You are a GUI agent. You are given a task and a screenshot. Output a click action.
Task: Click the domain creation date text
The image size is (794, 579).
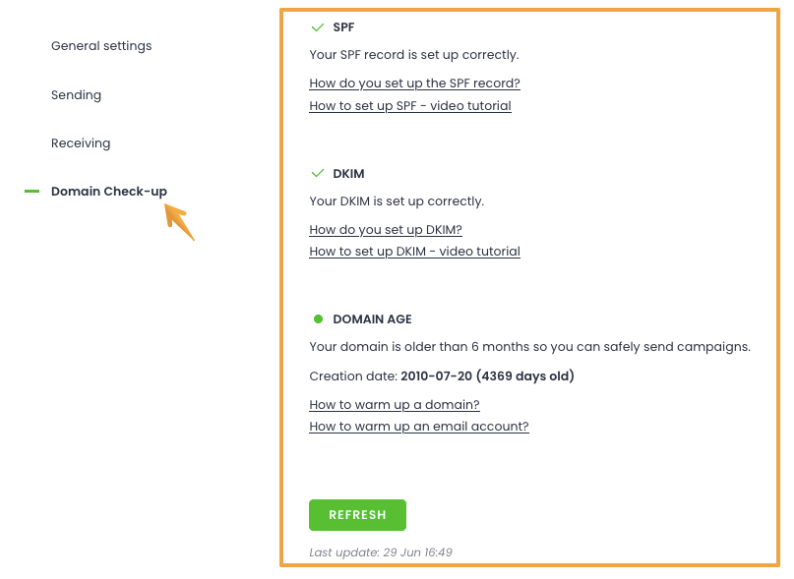(x=442, y=376)
